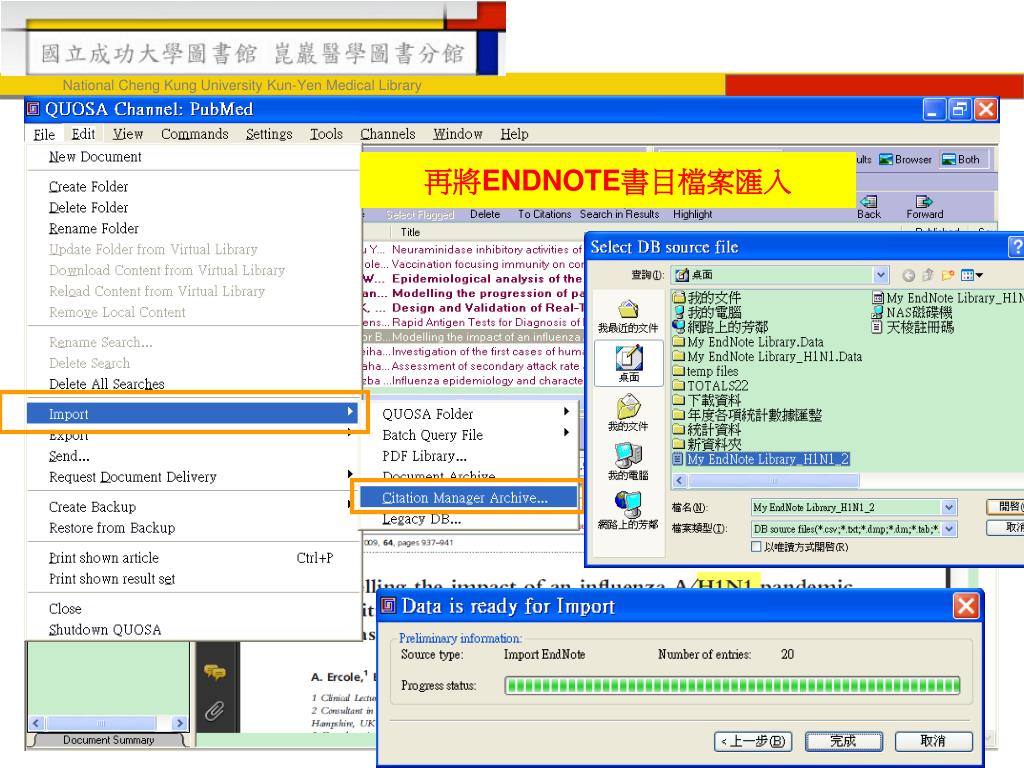Click horizontal scrollbar in file list
Viewport: 1024px width, 768px height.
point(773,481)
